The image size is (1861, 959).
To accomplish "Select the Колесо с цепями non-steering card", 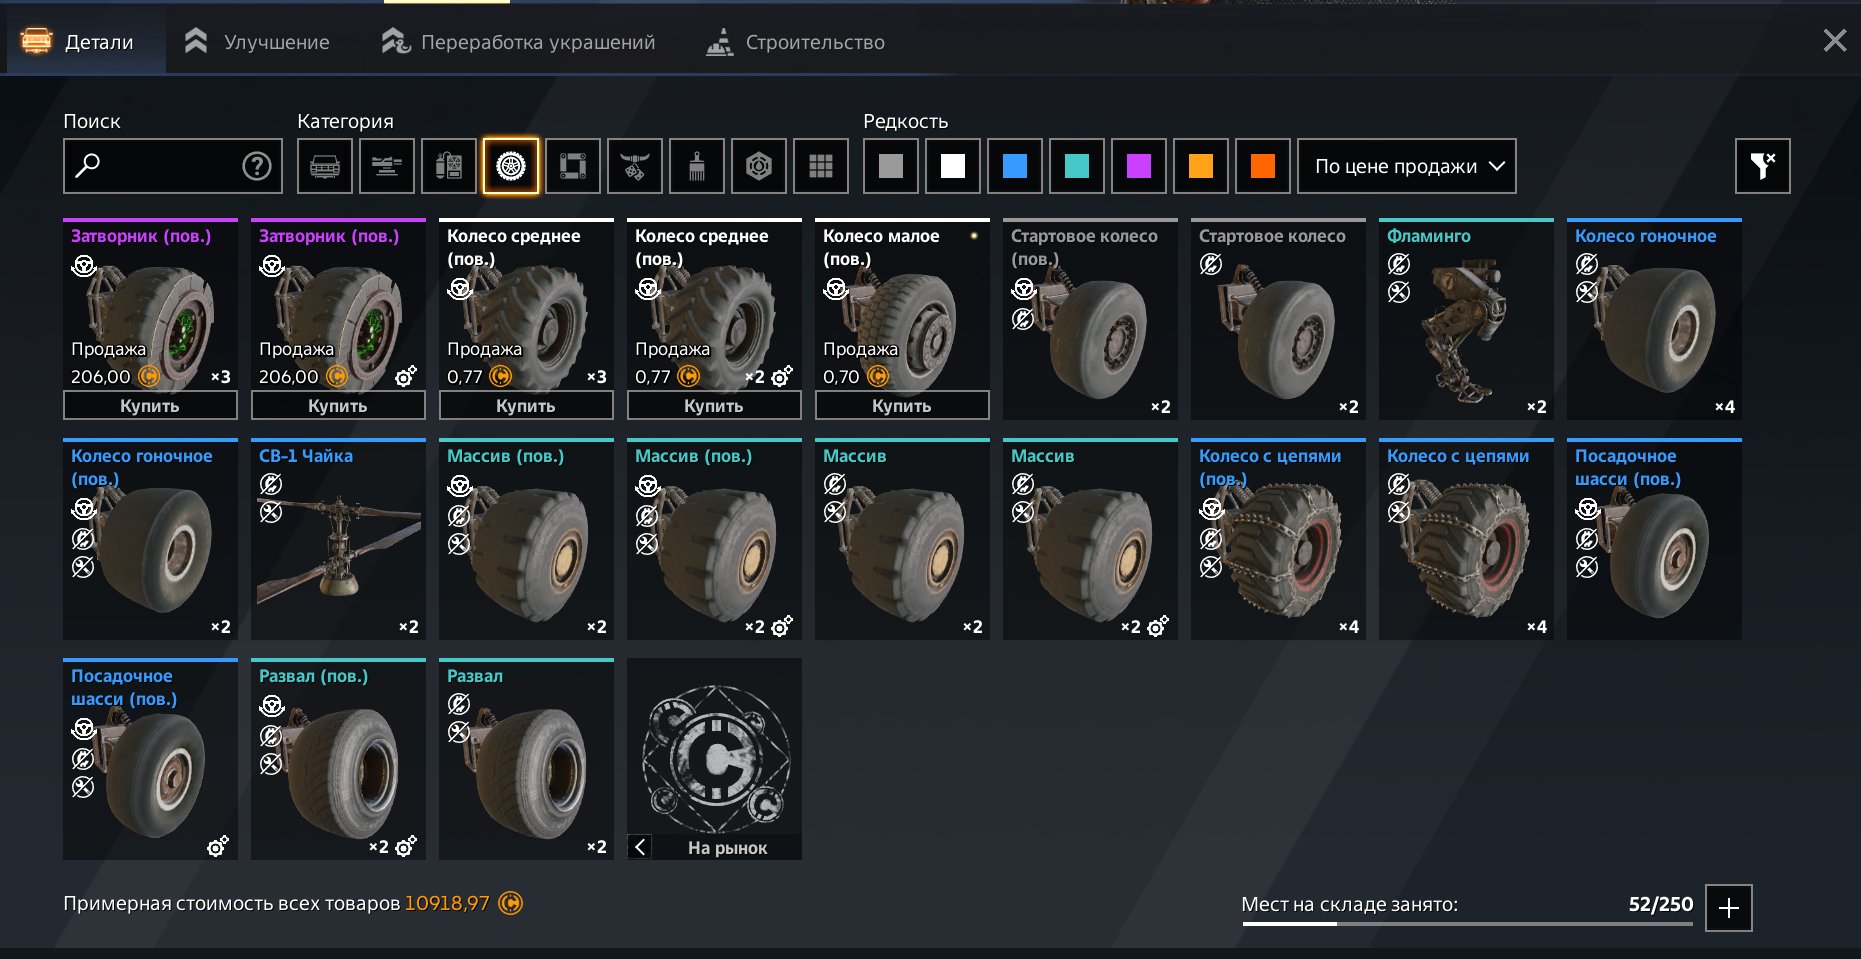I will pyautogui.click(x=1466, y=539).
